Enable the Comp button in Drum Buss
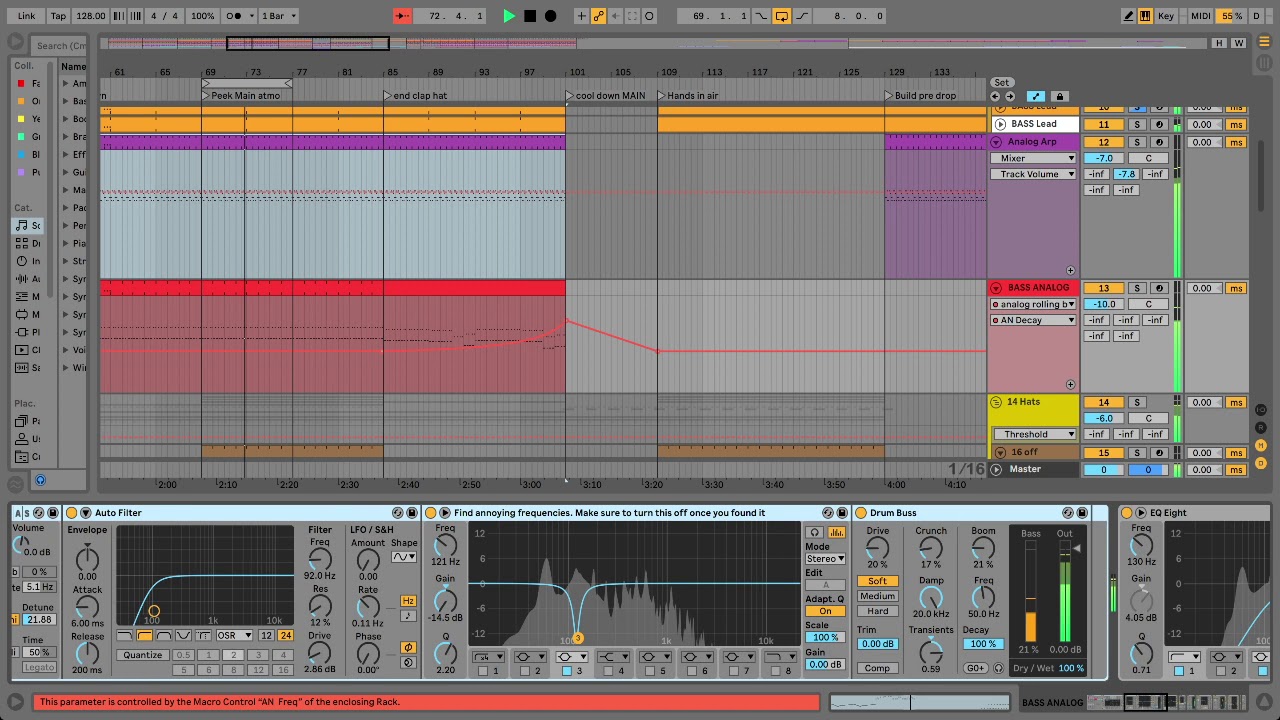This screenshot has height=720, width=1280. pos(877,668)
